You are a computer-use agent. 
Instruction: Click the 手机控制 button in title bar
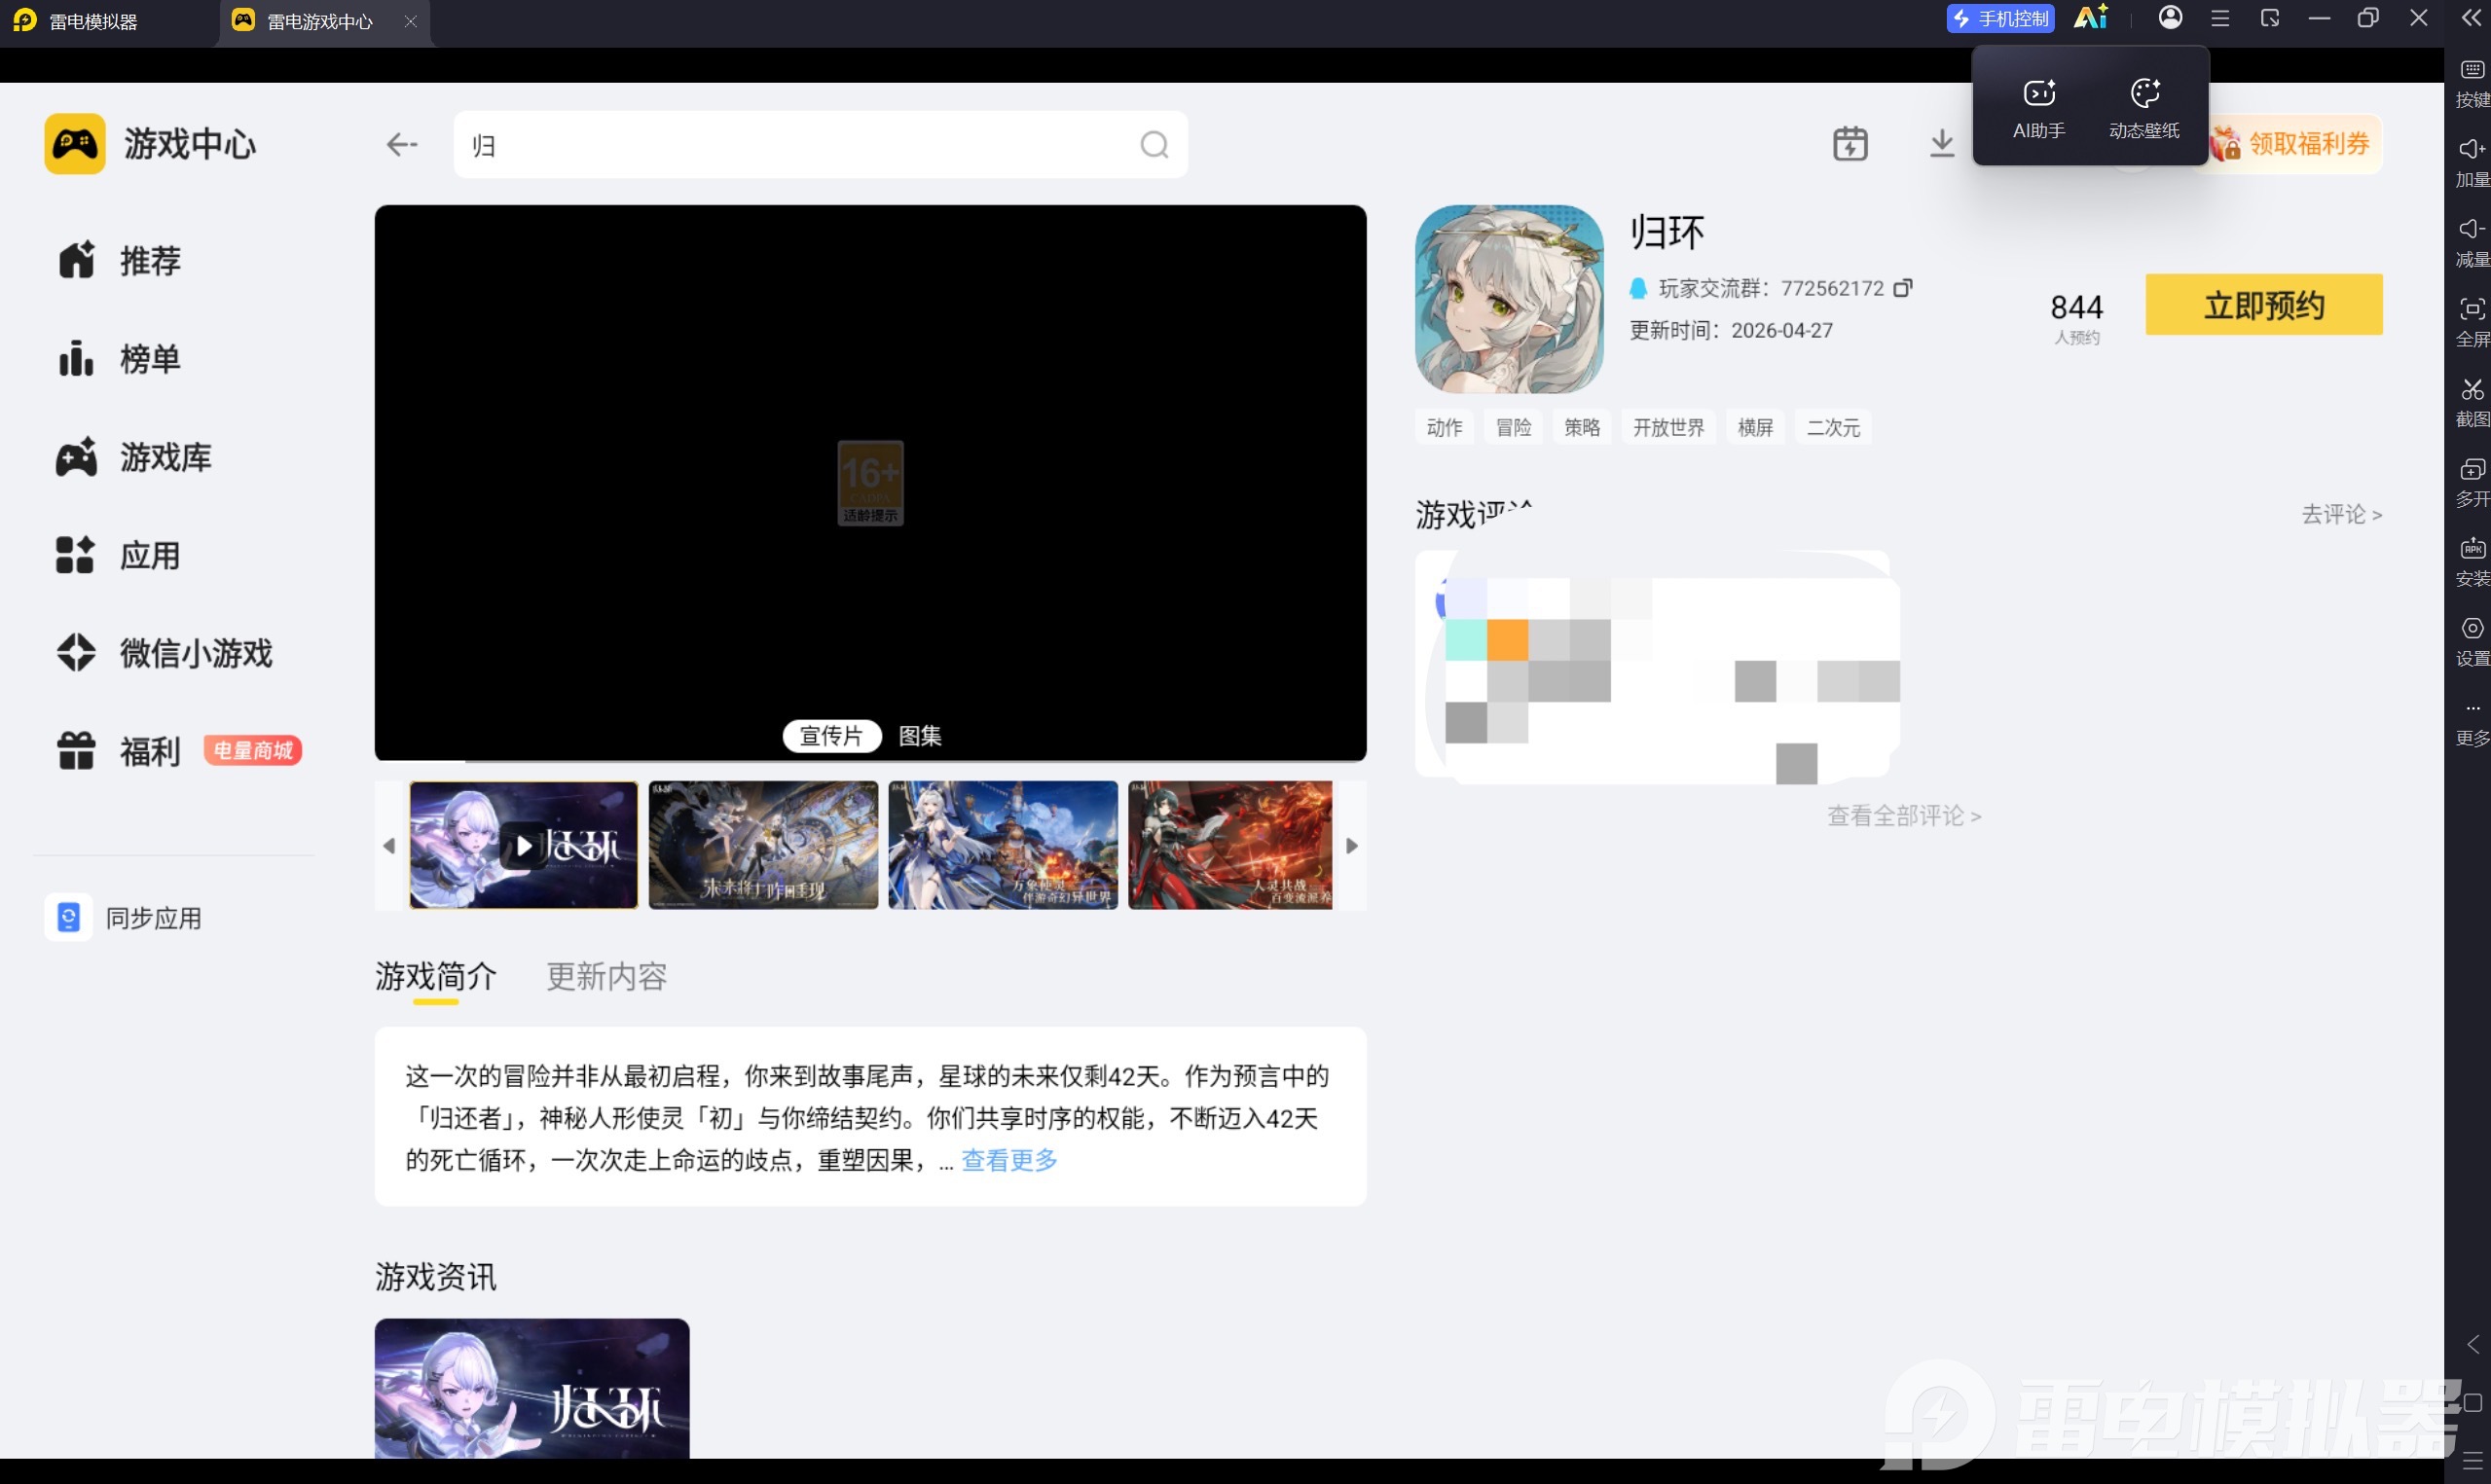(x=2000, y=18)
